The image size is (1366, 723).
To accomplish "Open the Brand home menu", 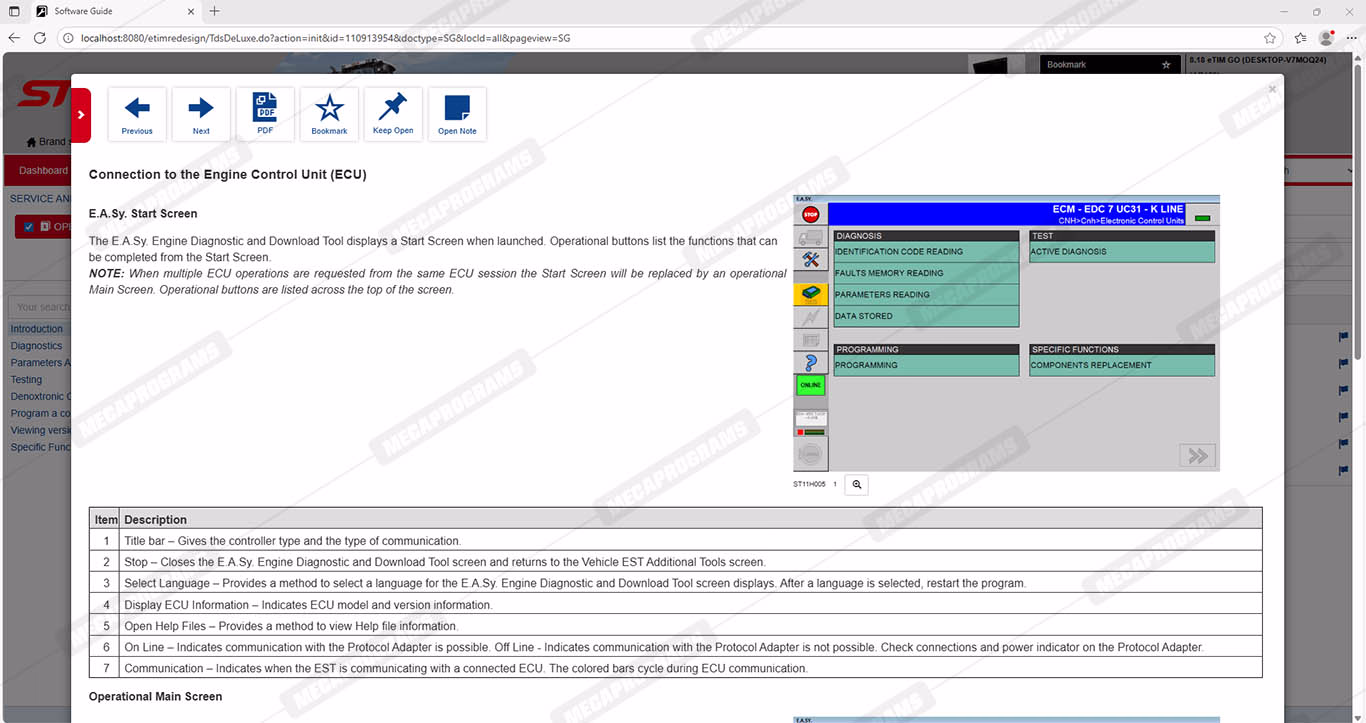I will 46,142.
